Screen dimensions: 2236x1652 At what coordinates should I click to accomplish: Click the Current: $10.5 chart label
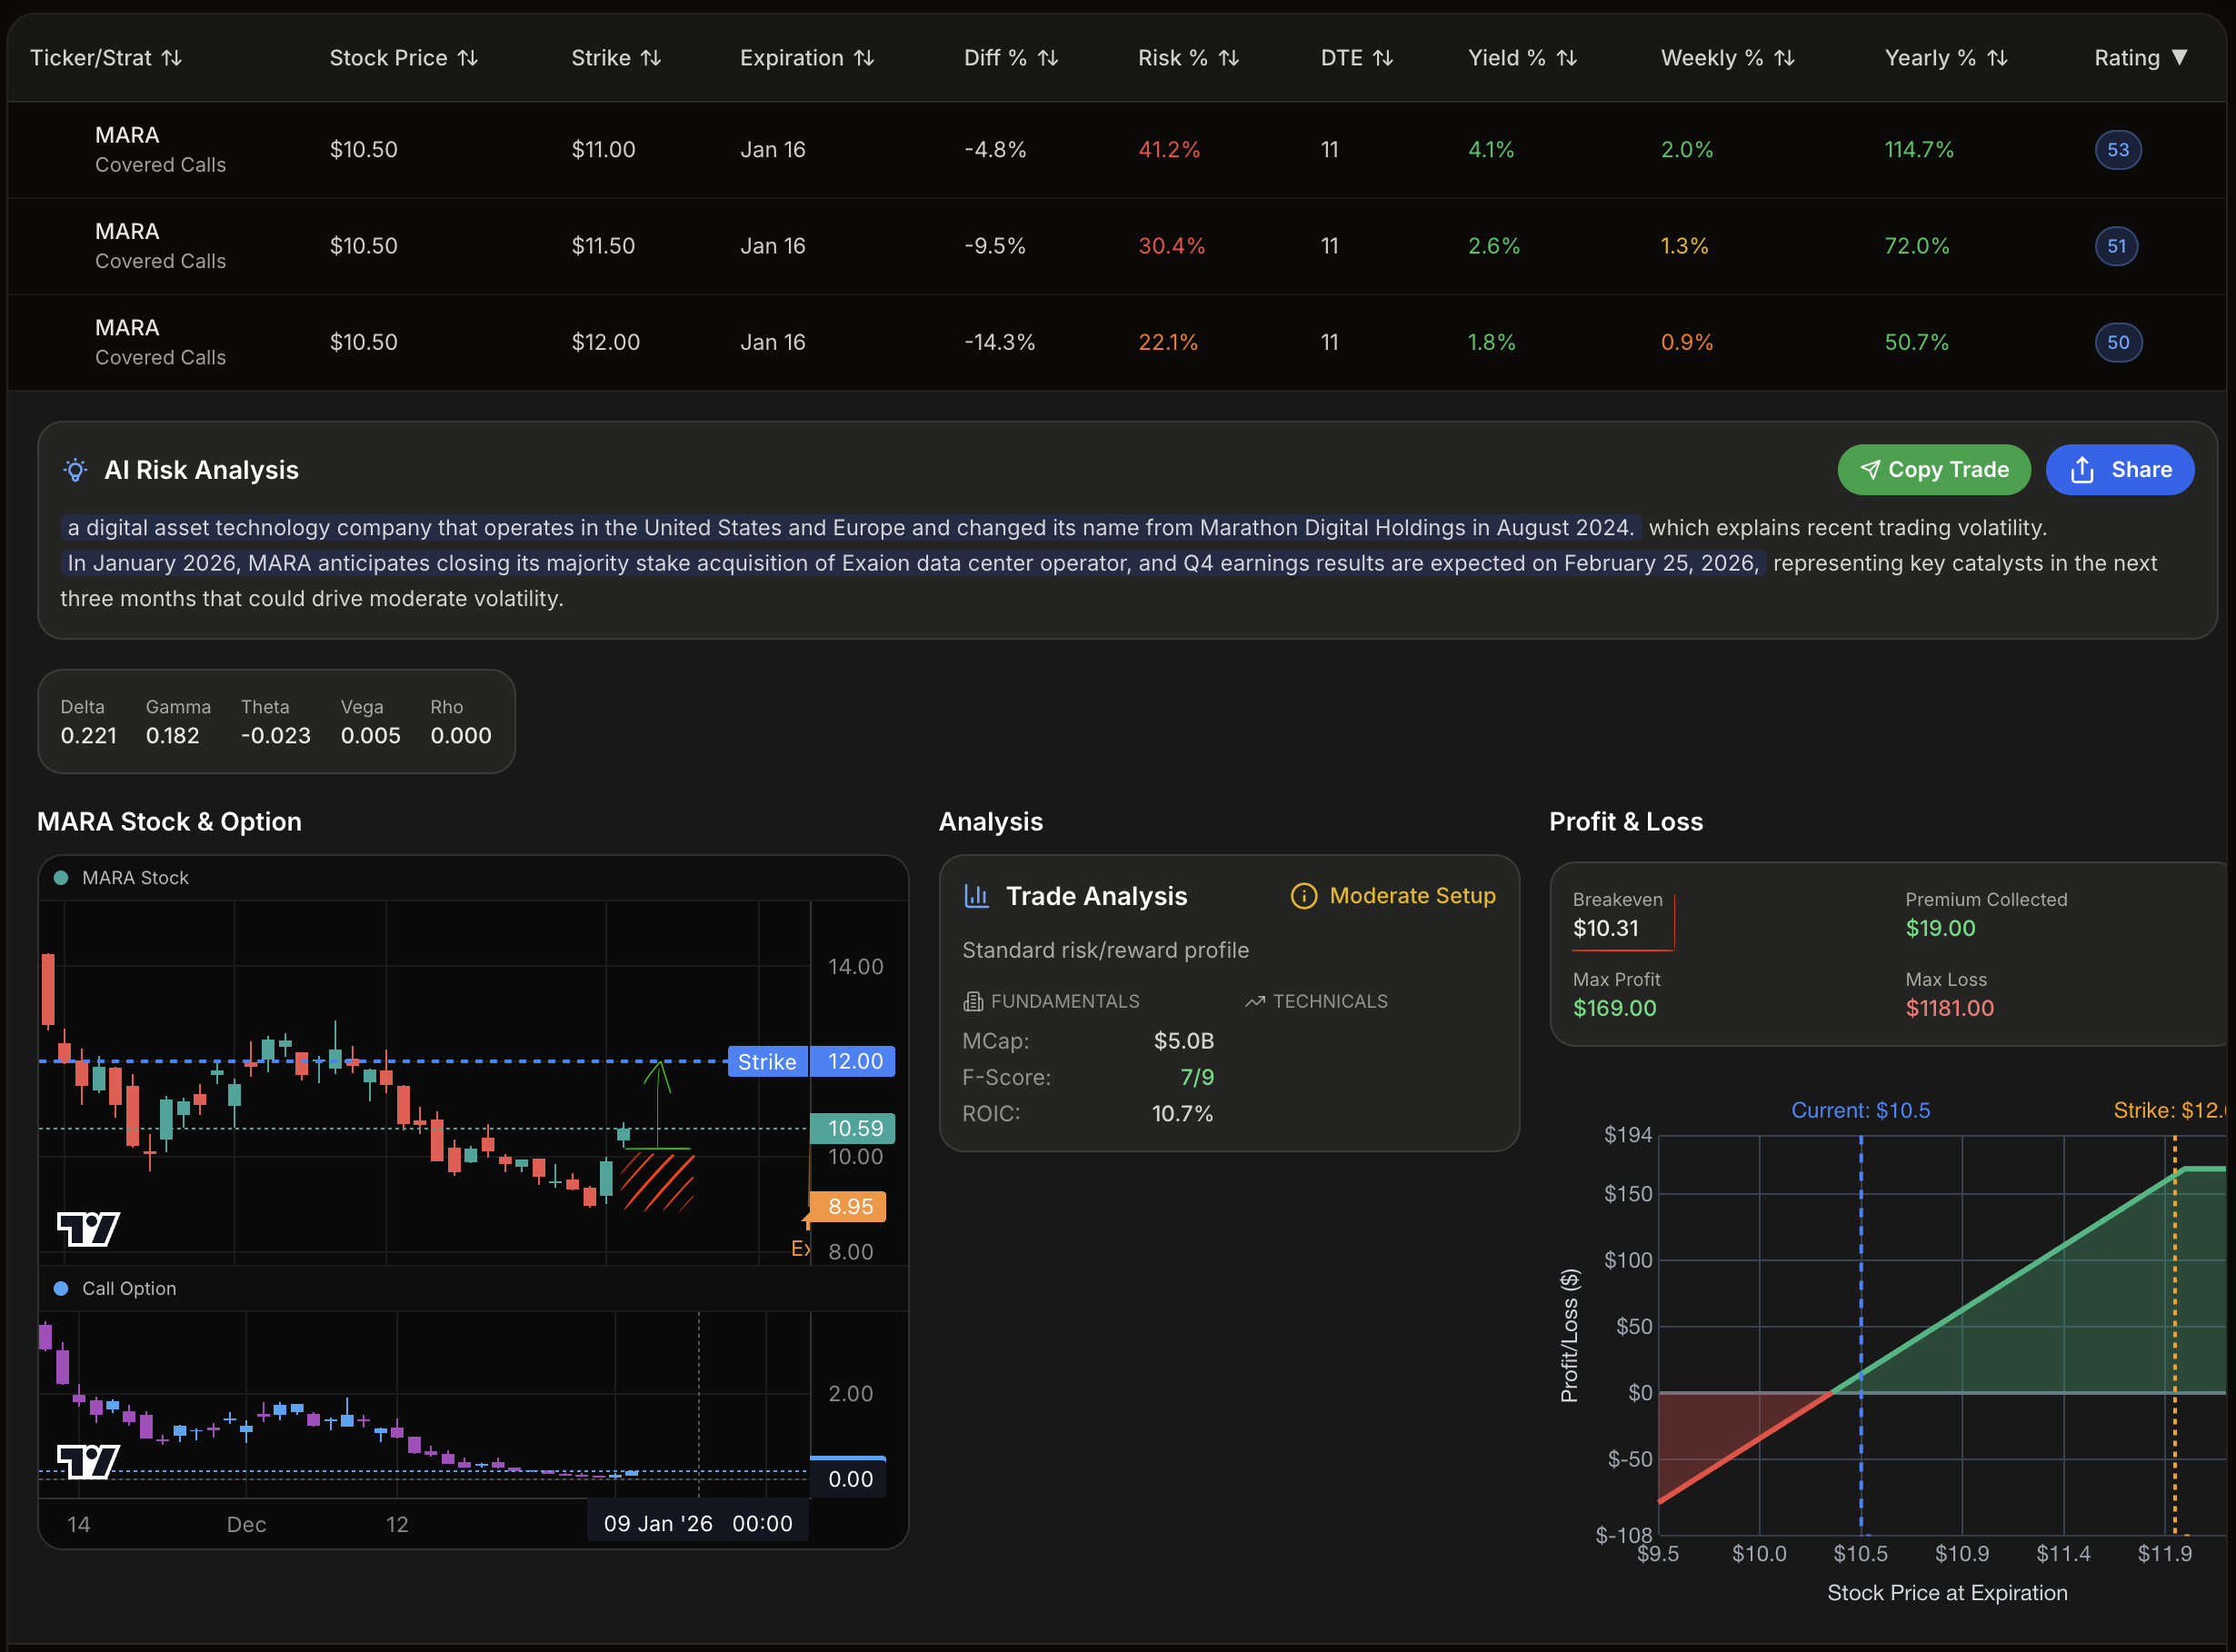(1861, 1111)
